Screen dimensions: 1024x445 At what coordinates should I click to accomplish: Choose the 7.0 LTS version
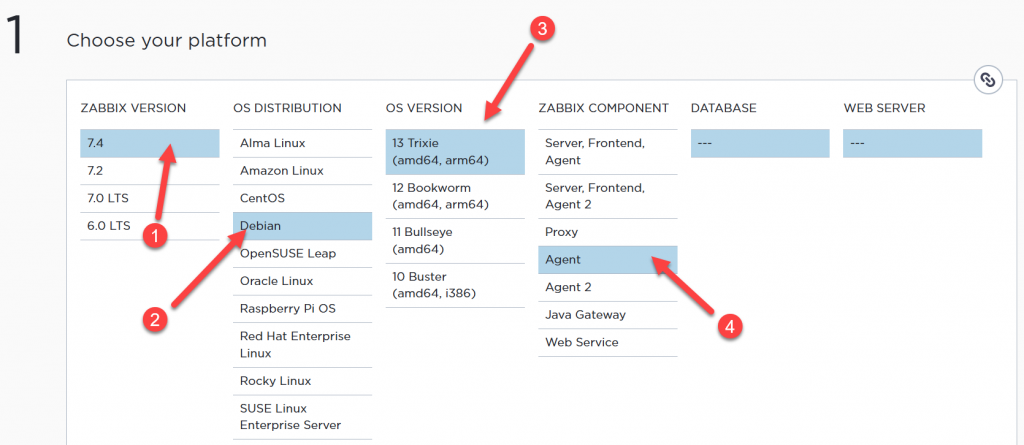[x=149, y=198]
